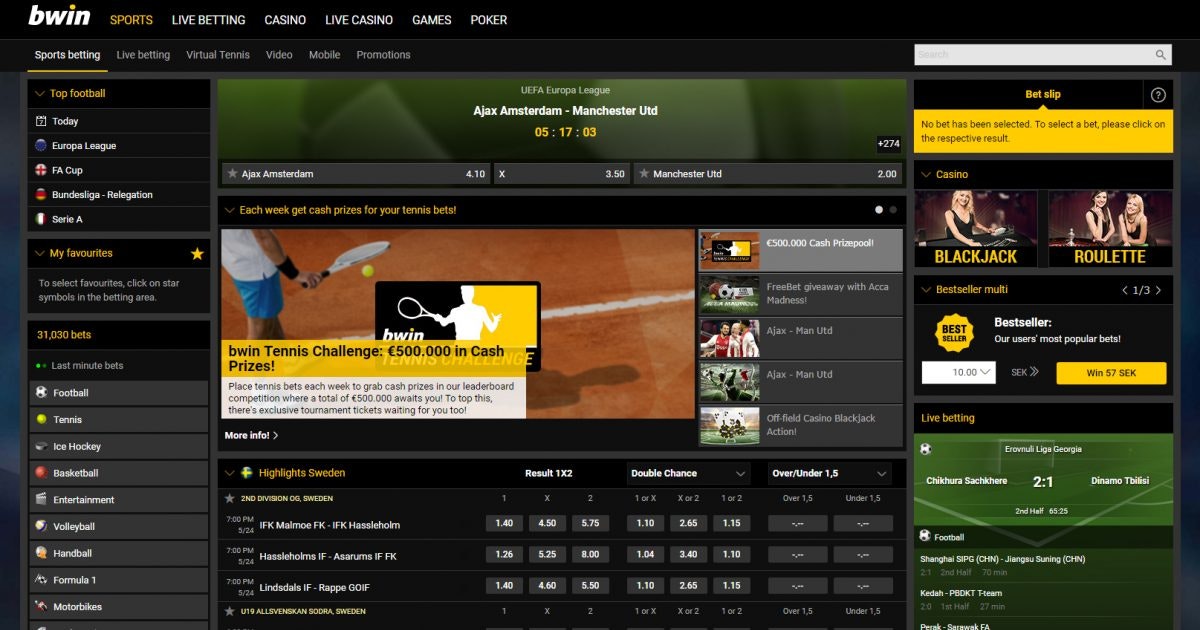
Task: Click the Blackjack casino thumbnail
Action: 975,230
